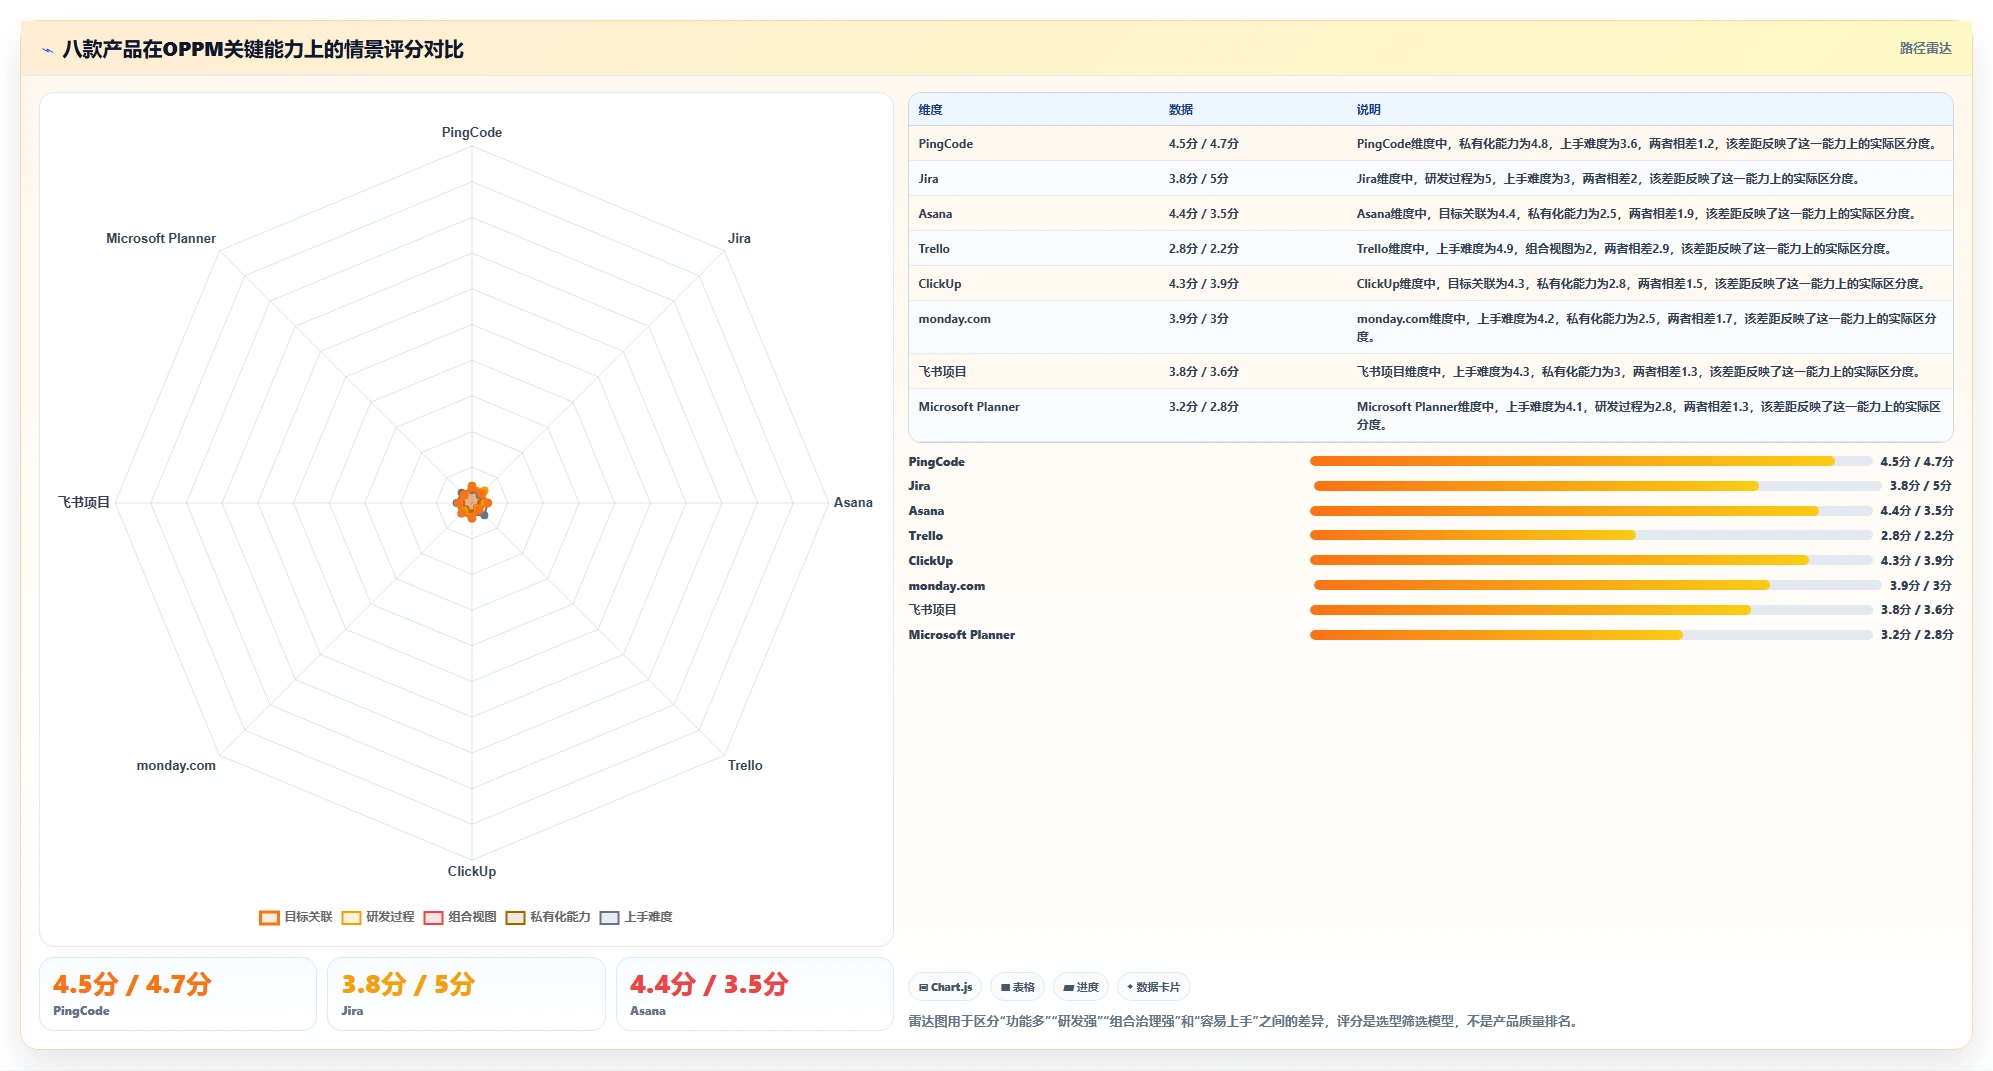
Task: Click the 路径雷达 label in the header
Action: [1926, 48]
